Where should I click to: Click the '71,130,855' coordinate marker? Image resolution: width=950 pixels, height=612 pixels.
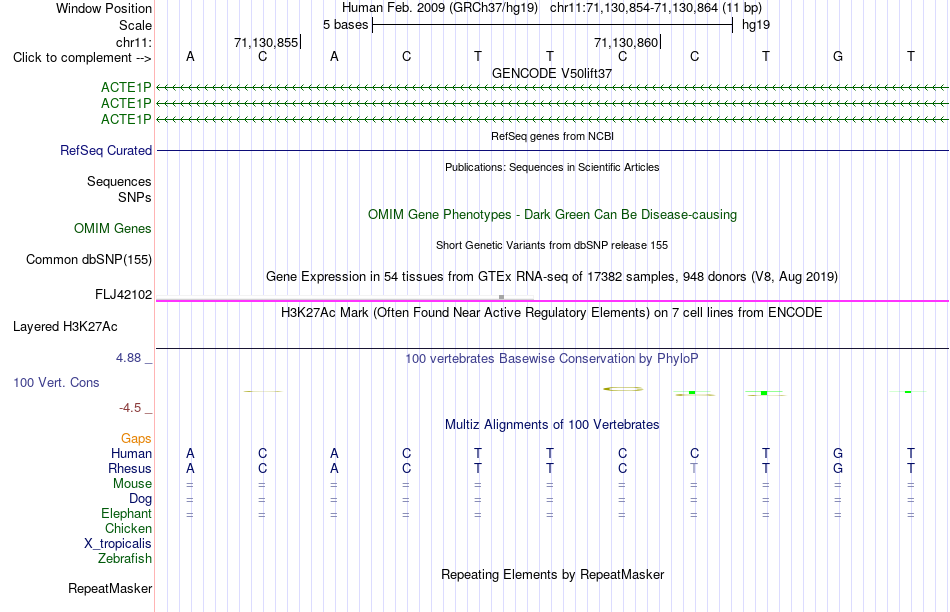tap(266, 42)
